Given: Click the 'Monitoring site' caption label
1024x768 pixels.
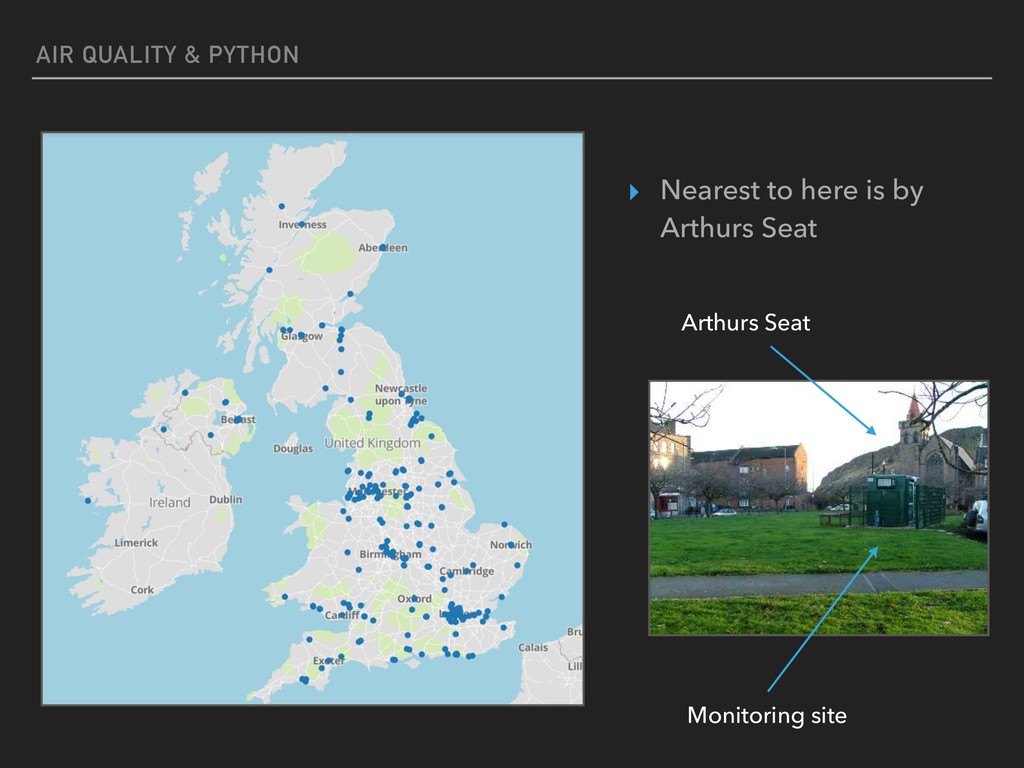Looking at the screenshot, I should click(x=767, y=715).
